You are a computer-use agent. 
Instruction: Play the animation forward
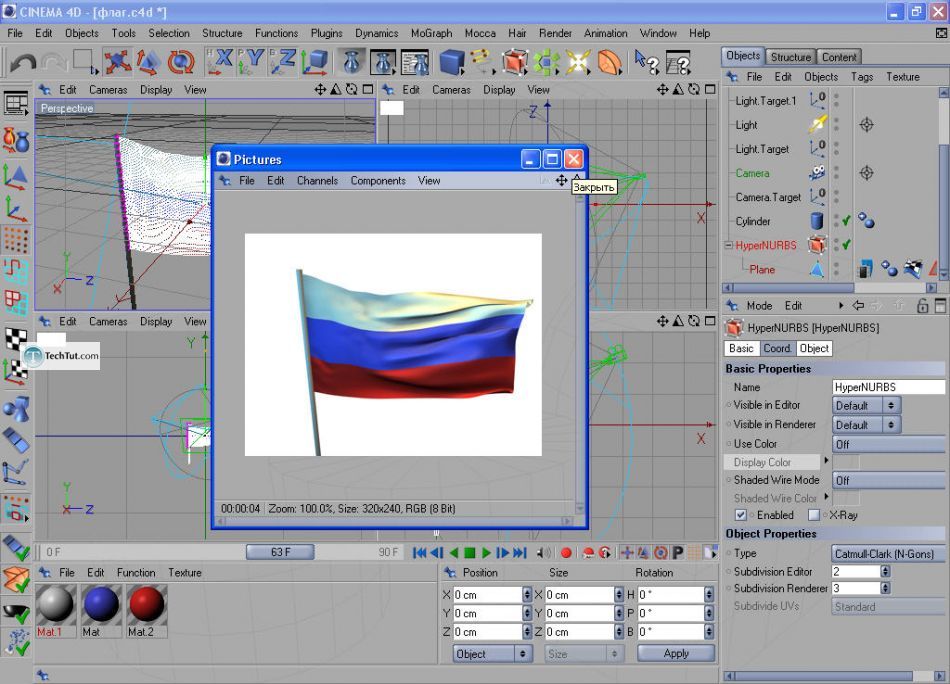[487, 553]
